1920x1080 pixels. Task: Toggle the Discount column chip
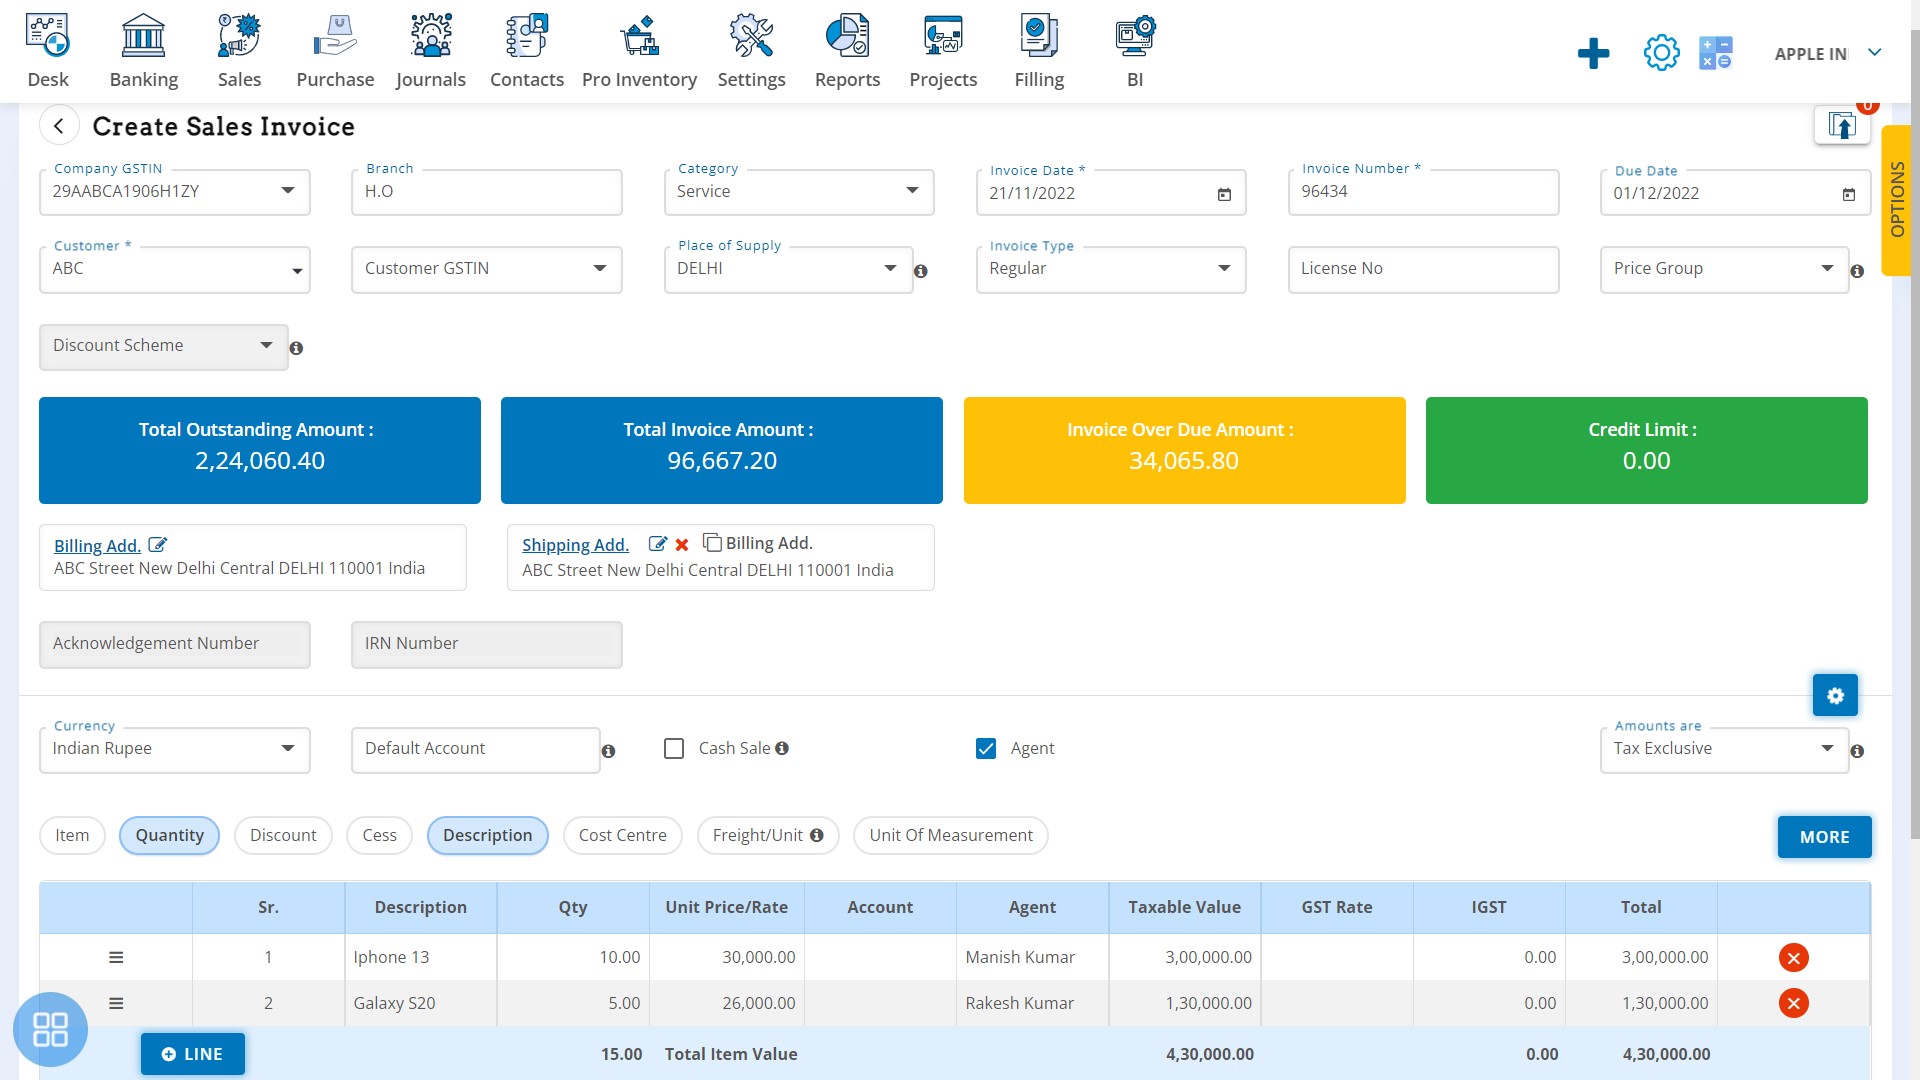pos(283,835)
